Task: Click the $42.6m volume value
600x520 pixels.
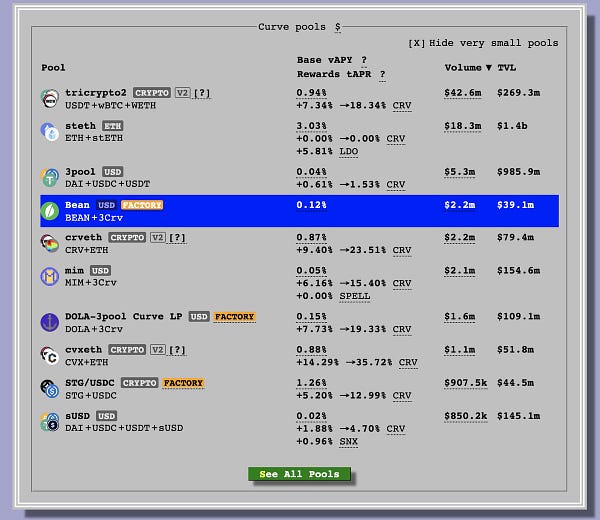Action: coord(463,93)
